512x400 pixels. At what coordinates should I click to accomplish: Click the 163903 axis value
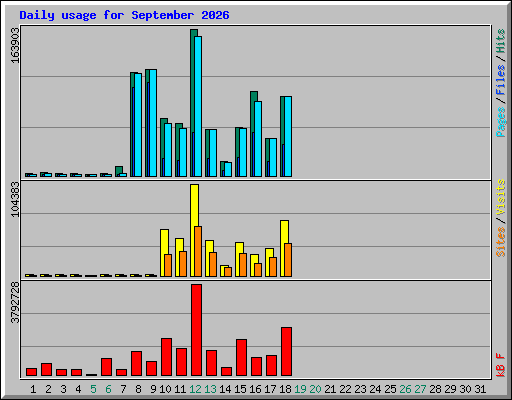pyautogui.click(x=15, y=45)
